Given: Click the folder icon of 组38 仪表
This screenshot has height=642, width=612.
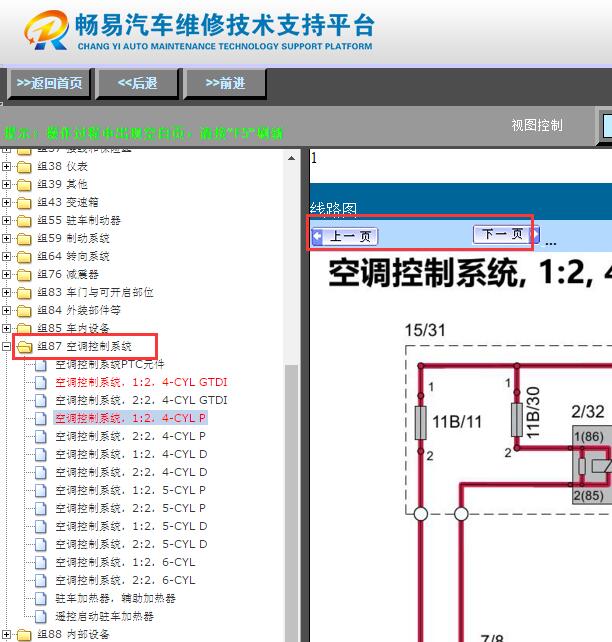Looking at the screenshot, I should coord(24,167).
